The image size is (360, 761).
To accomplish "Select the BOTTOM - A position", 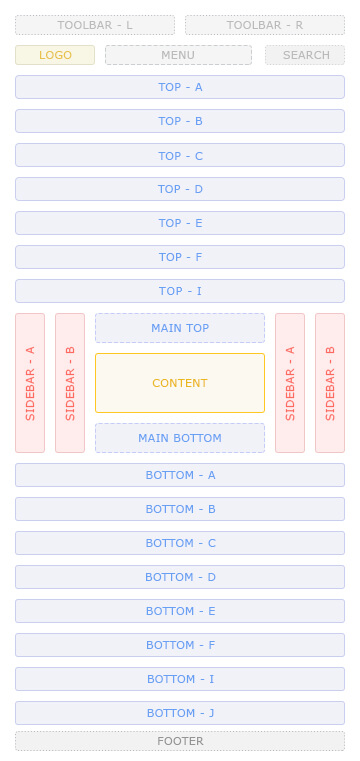I will [x=180, y=475].
